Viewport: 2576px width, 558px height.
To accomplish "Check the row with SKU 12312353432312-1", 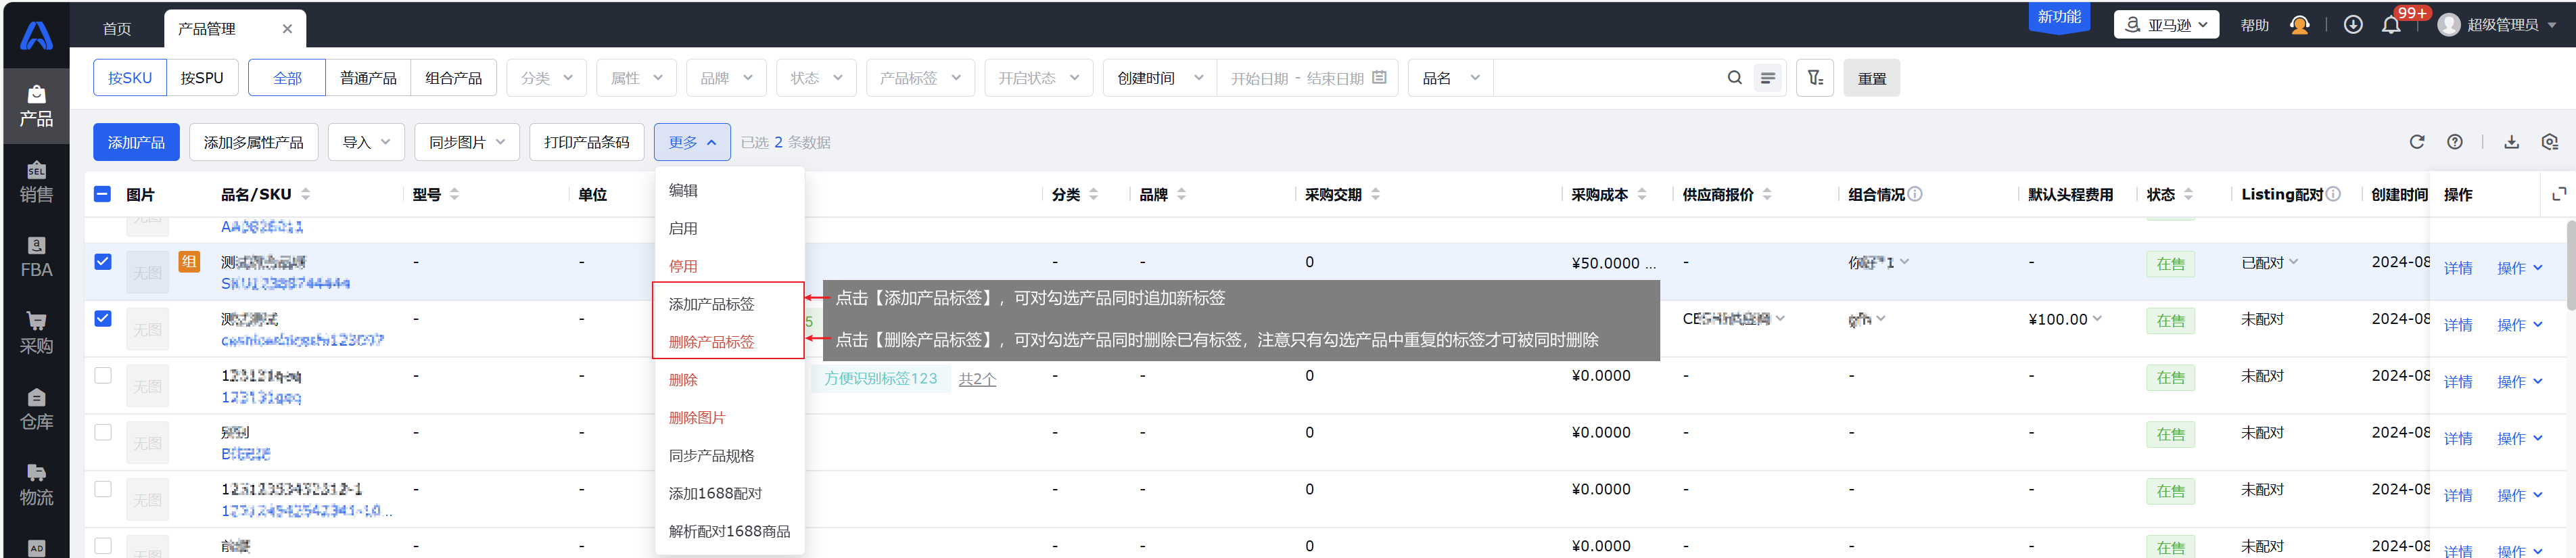I will (x=102, y=489).
